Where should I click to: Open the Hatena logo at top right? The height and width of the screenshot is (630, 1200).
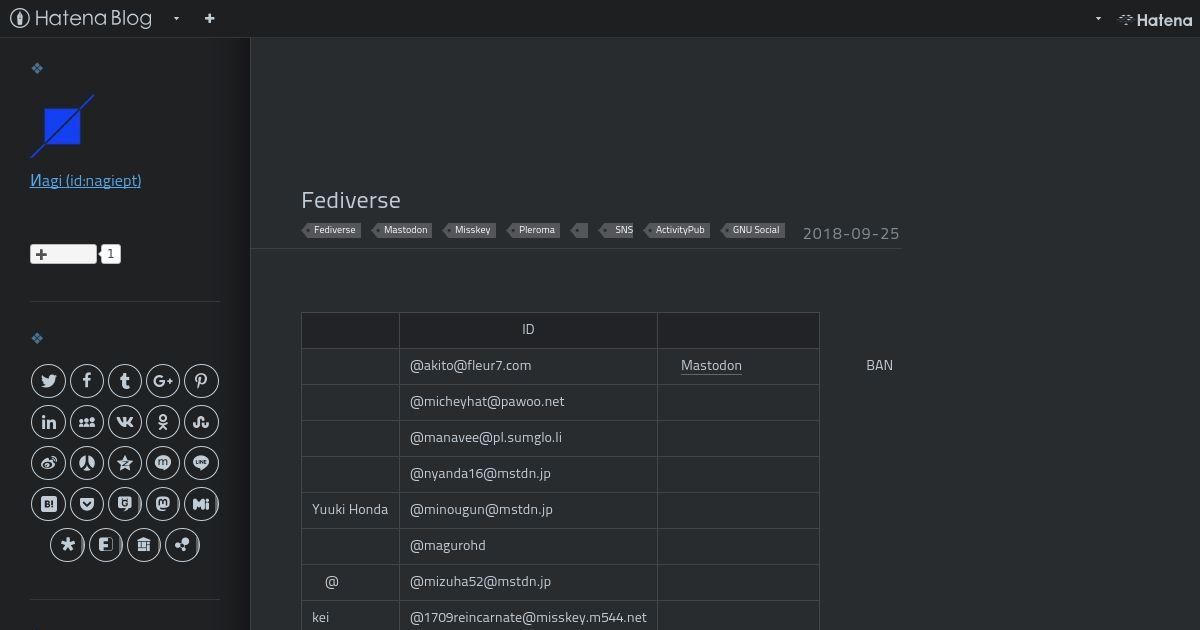click(x=1155, y=19)
